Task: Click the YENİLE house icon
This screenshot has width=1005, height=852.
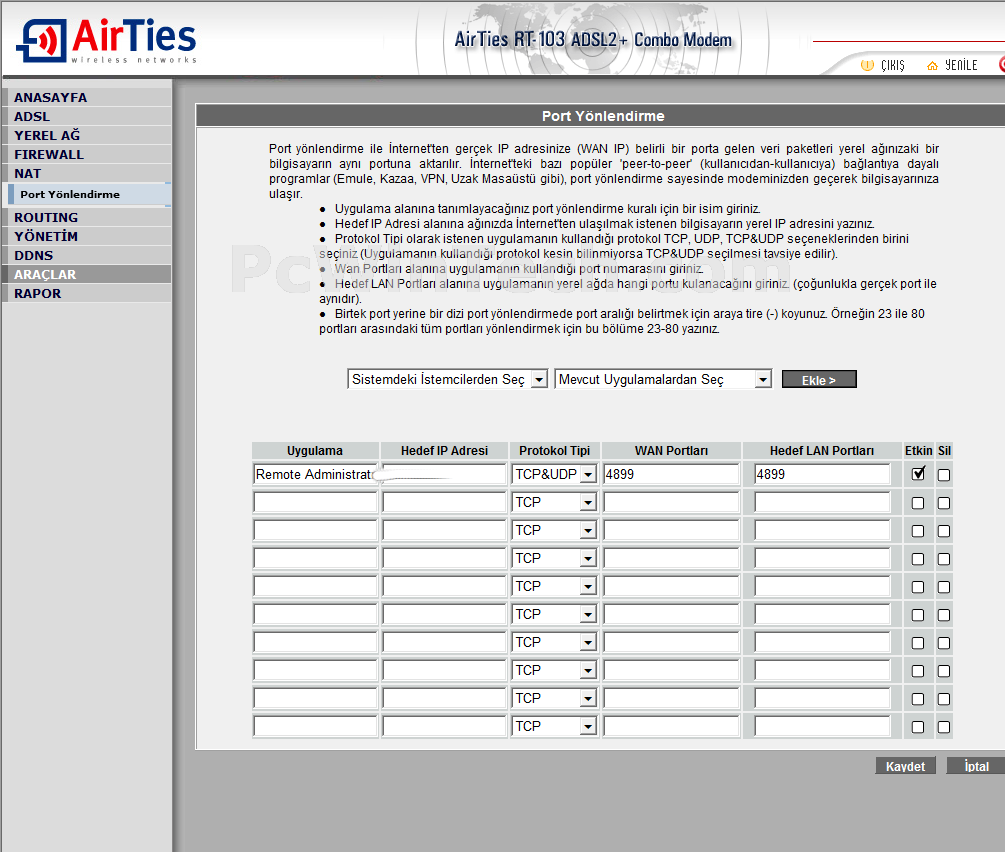Action: click(932, 65)
